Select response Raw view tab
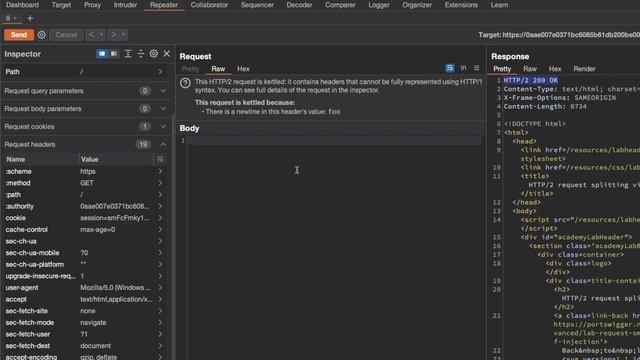This screenshot has width=640, height=360. point(530,69)
